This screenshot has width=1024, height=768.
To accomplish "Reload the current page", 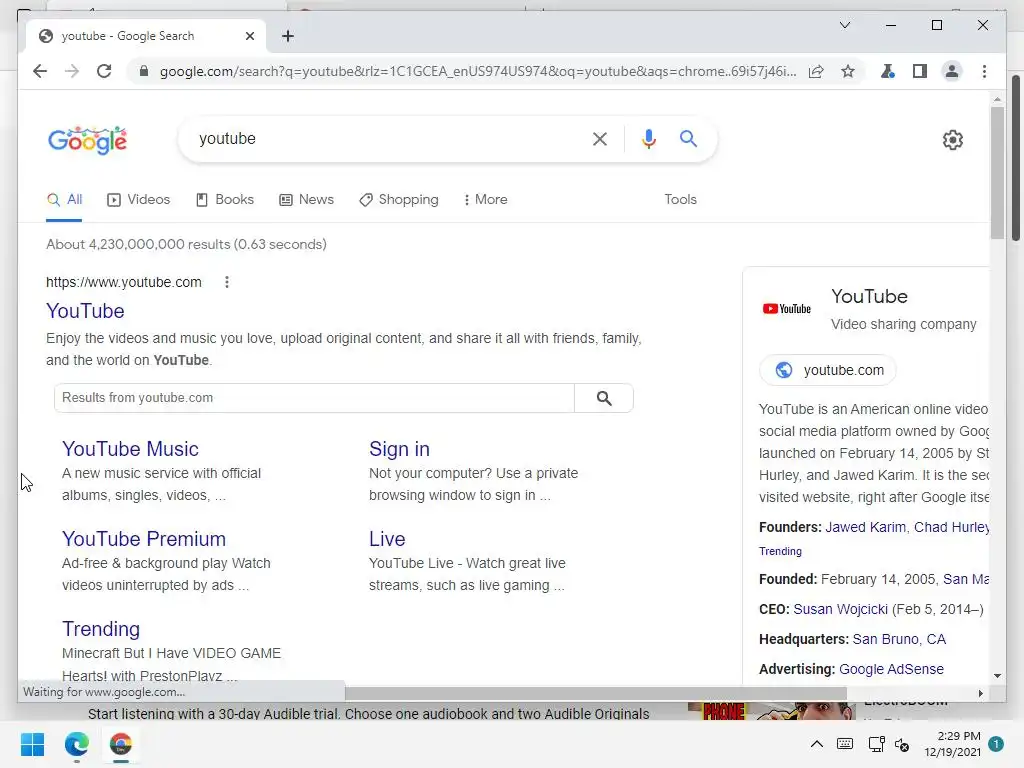I will (x=104, y=71).
